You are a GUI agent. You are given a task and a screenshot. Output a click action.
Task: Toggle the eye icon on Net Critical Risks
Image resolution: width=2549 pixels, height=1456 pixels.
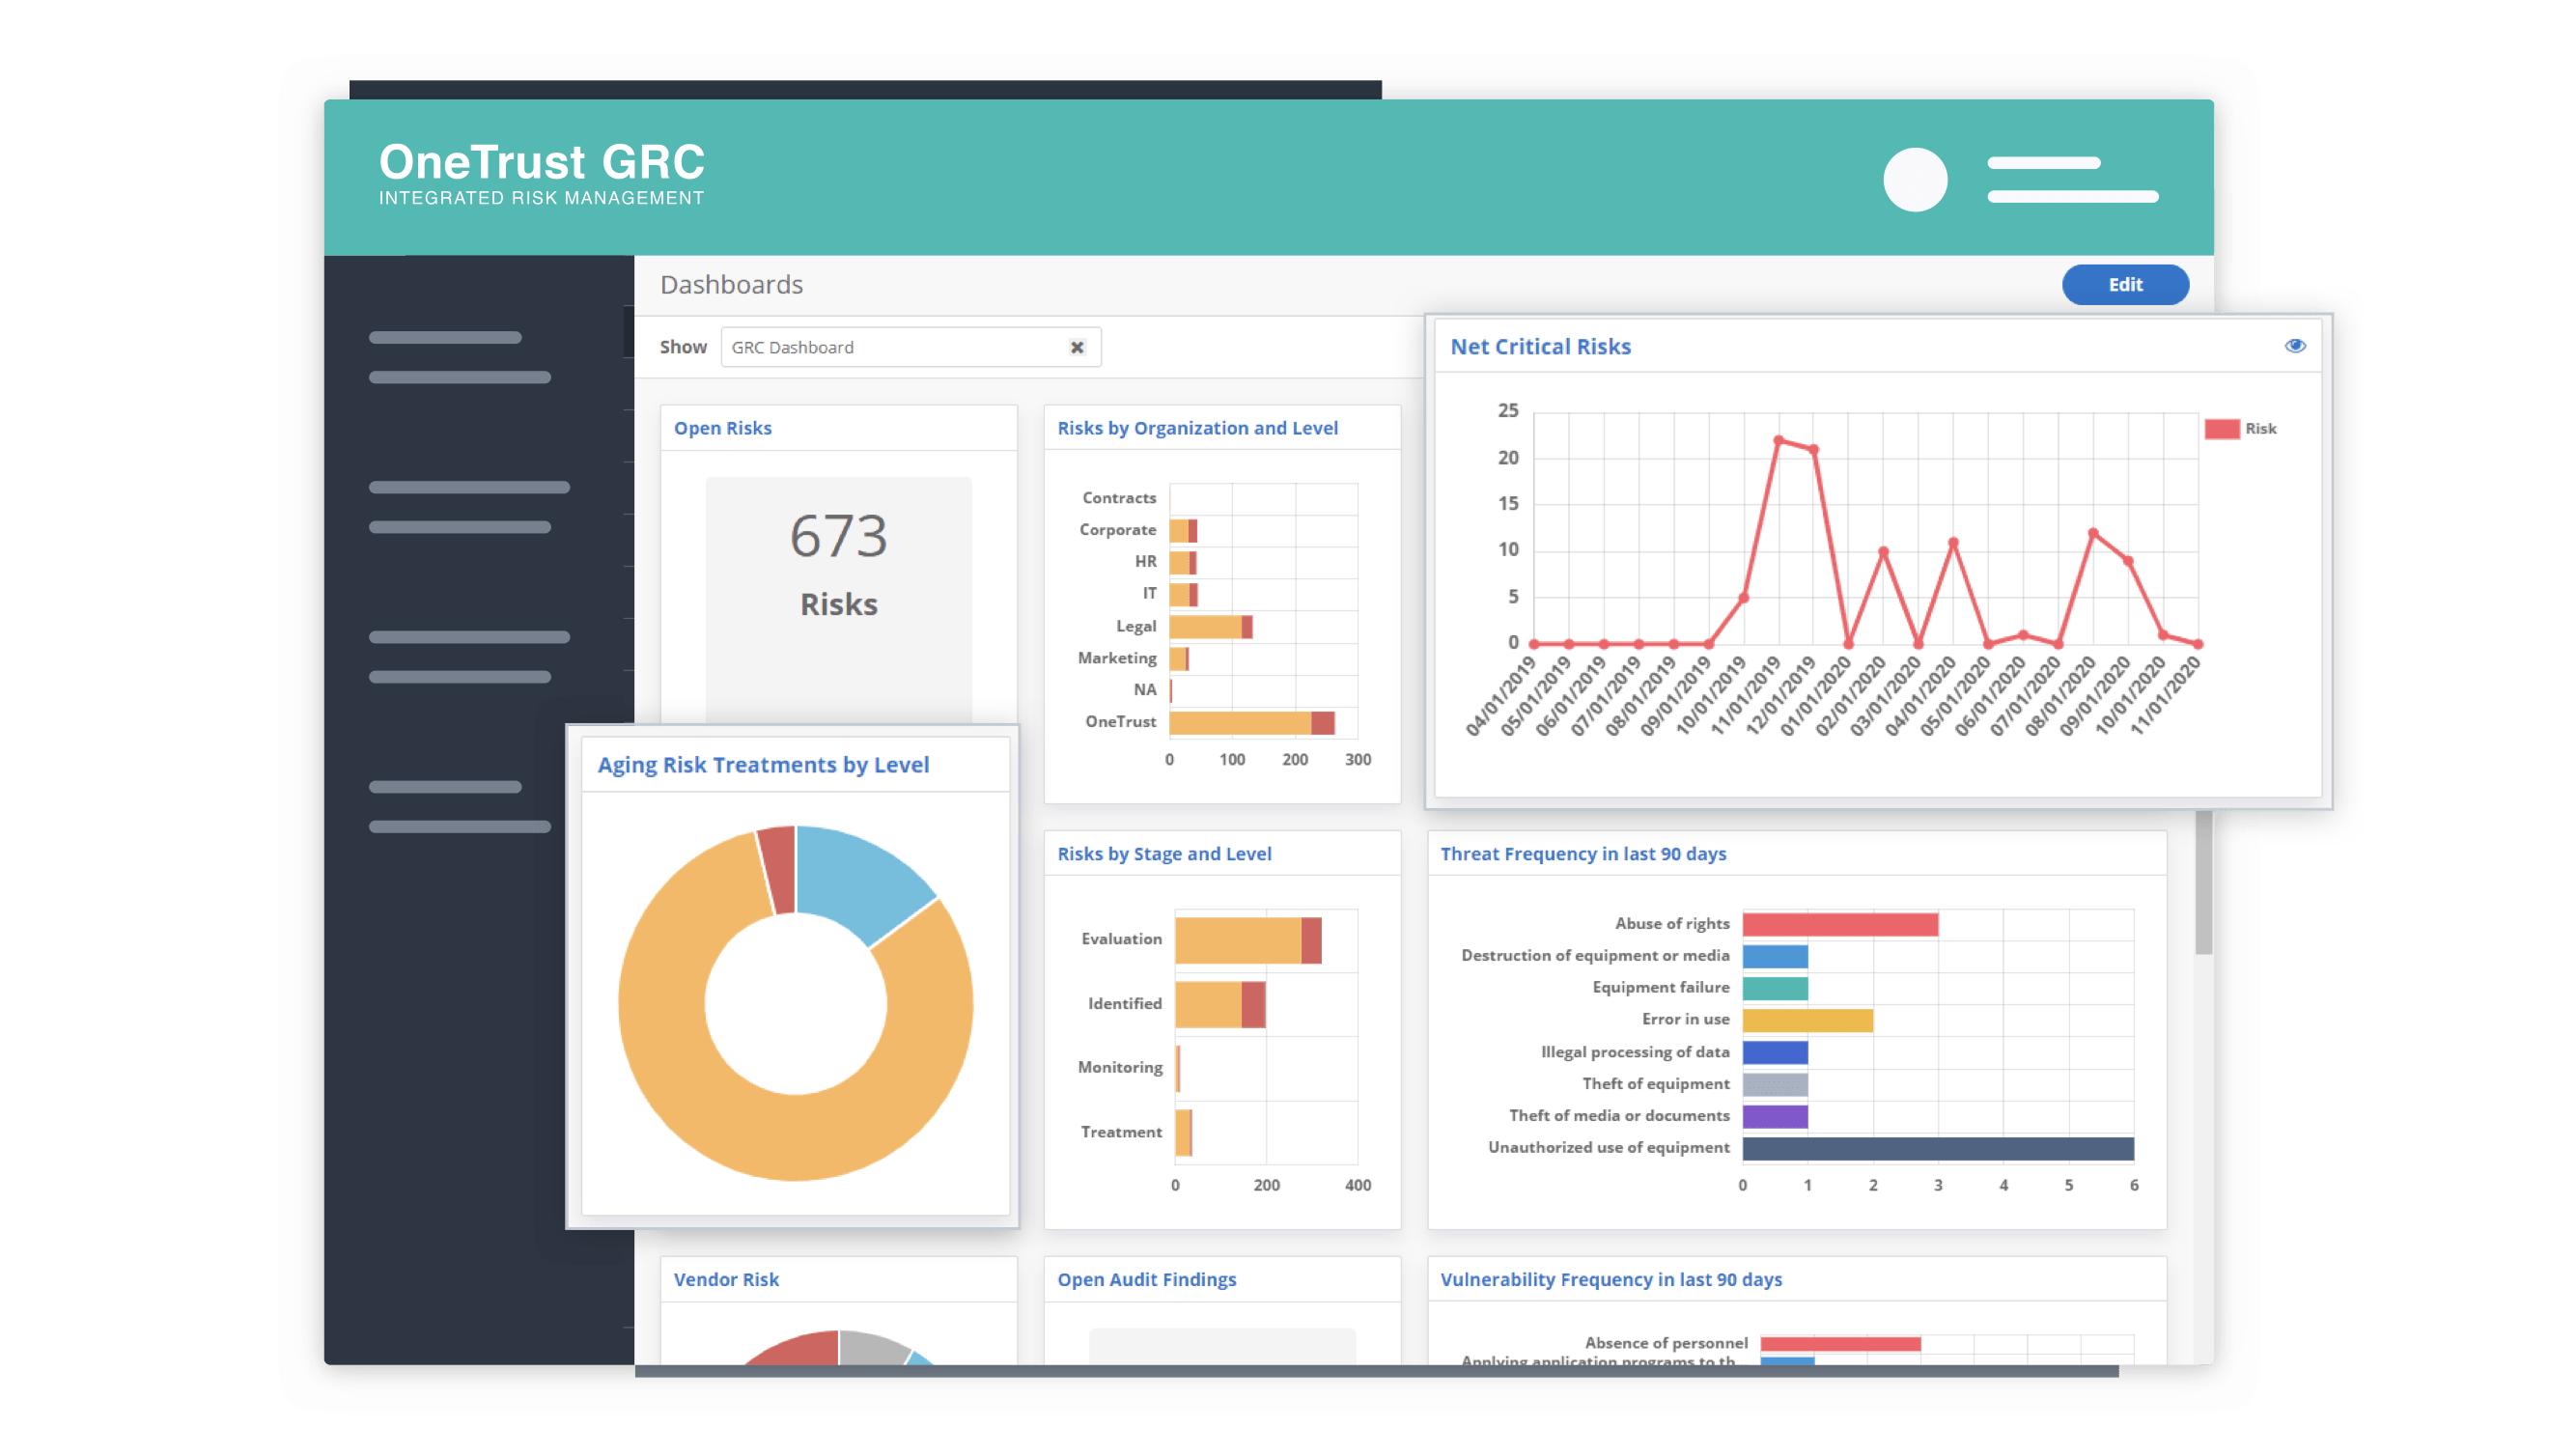point(2294,345)
